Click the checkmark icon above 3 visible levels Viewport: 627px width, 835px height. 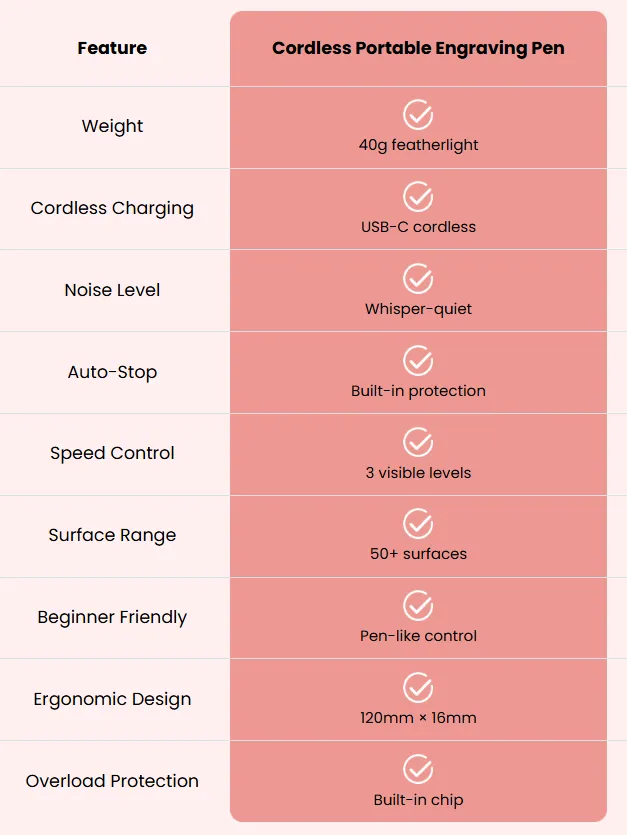pos(418,442)
